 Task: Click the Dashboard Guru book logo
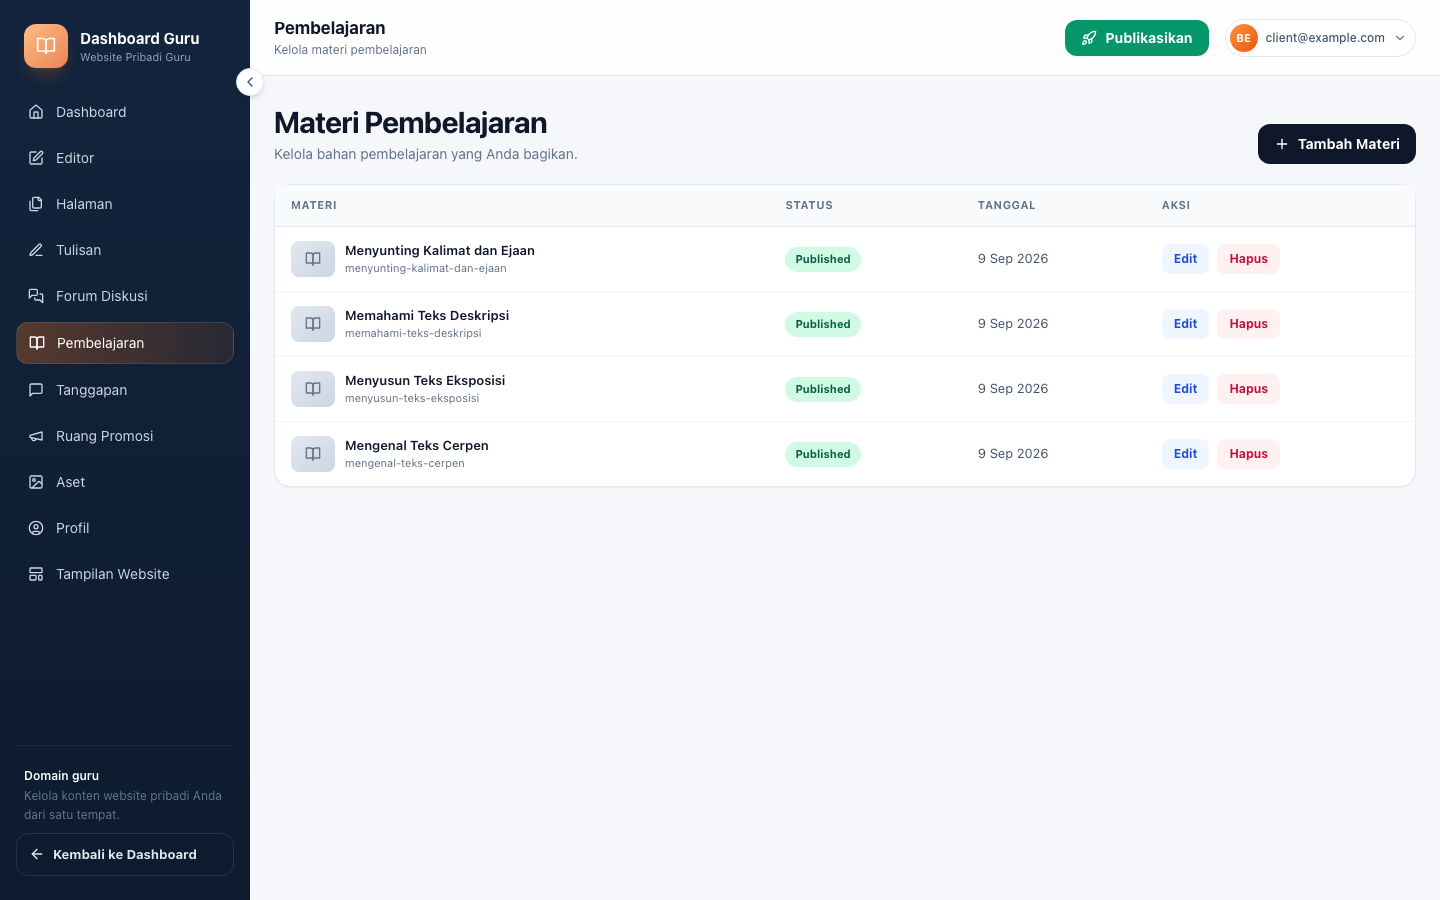[x=46, y=46]
